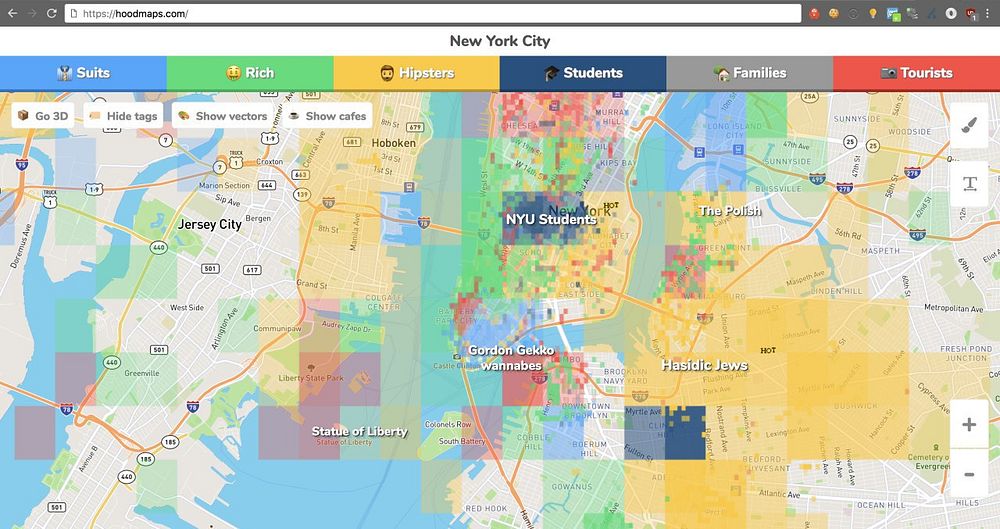Click the cookie extension icon

(834, 13)
